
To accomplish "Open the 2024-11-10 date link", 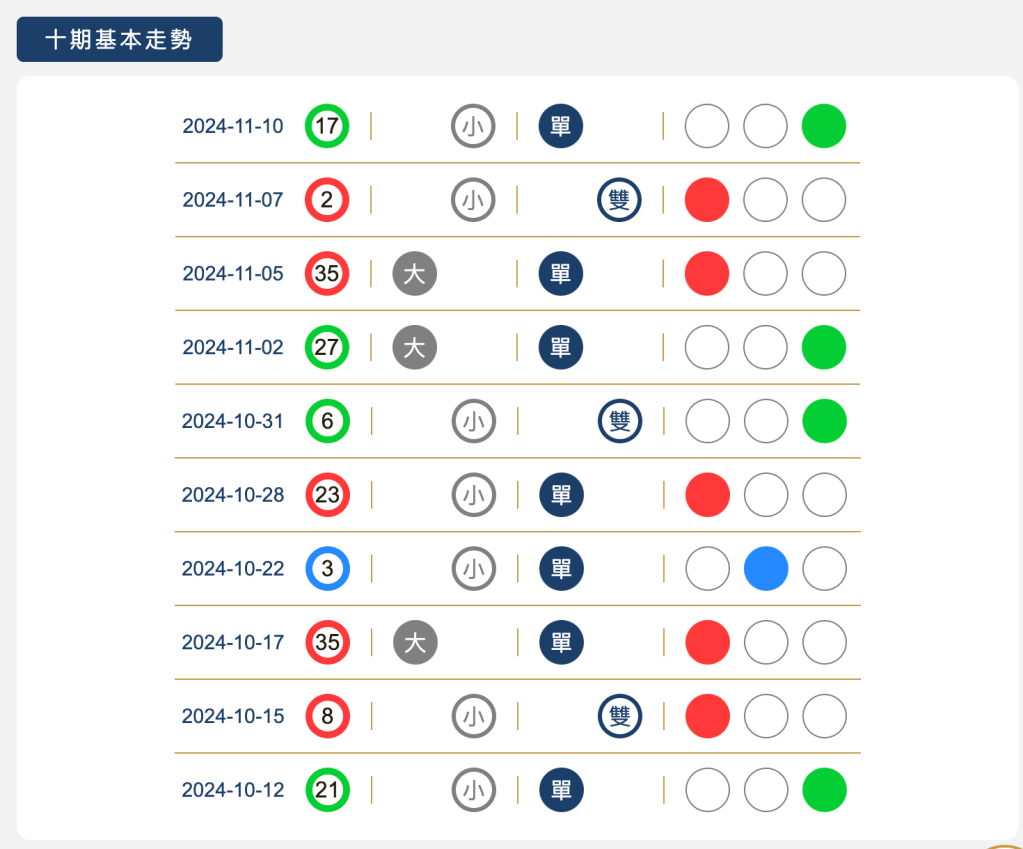I will 233,126.
